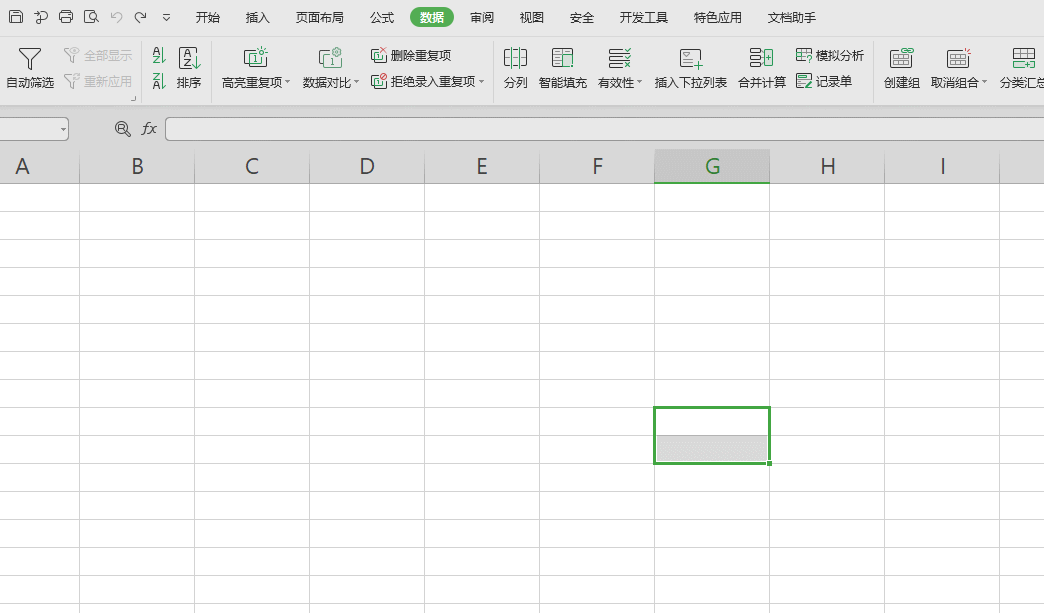1044x613 pixels.
Task: Sort descending with the Z-A icon
Action: 158,81
